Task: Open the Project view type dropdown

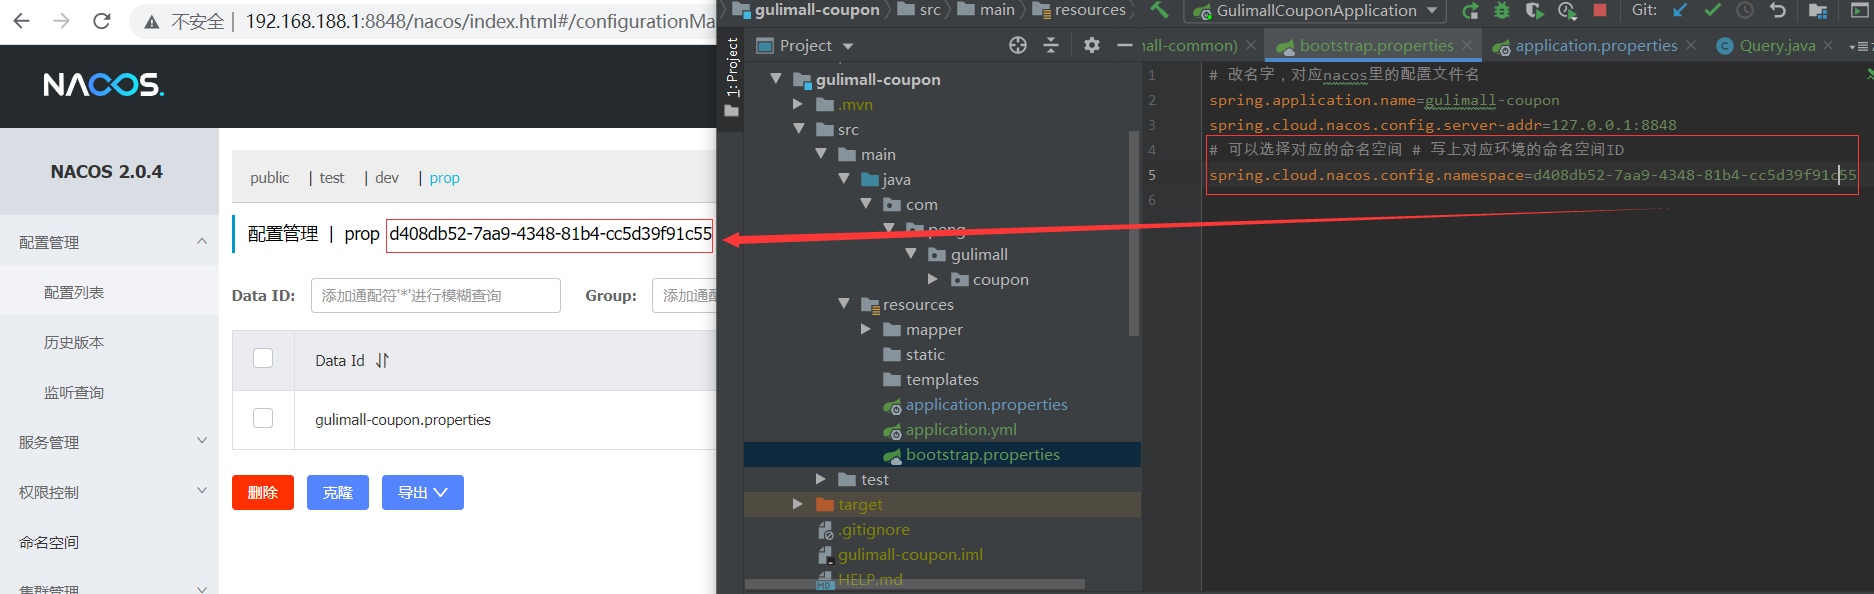Action: (x=848, y=47)
